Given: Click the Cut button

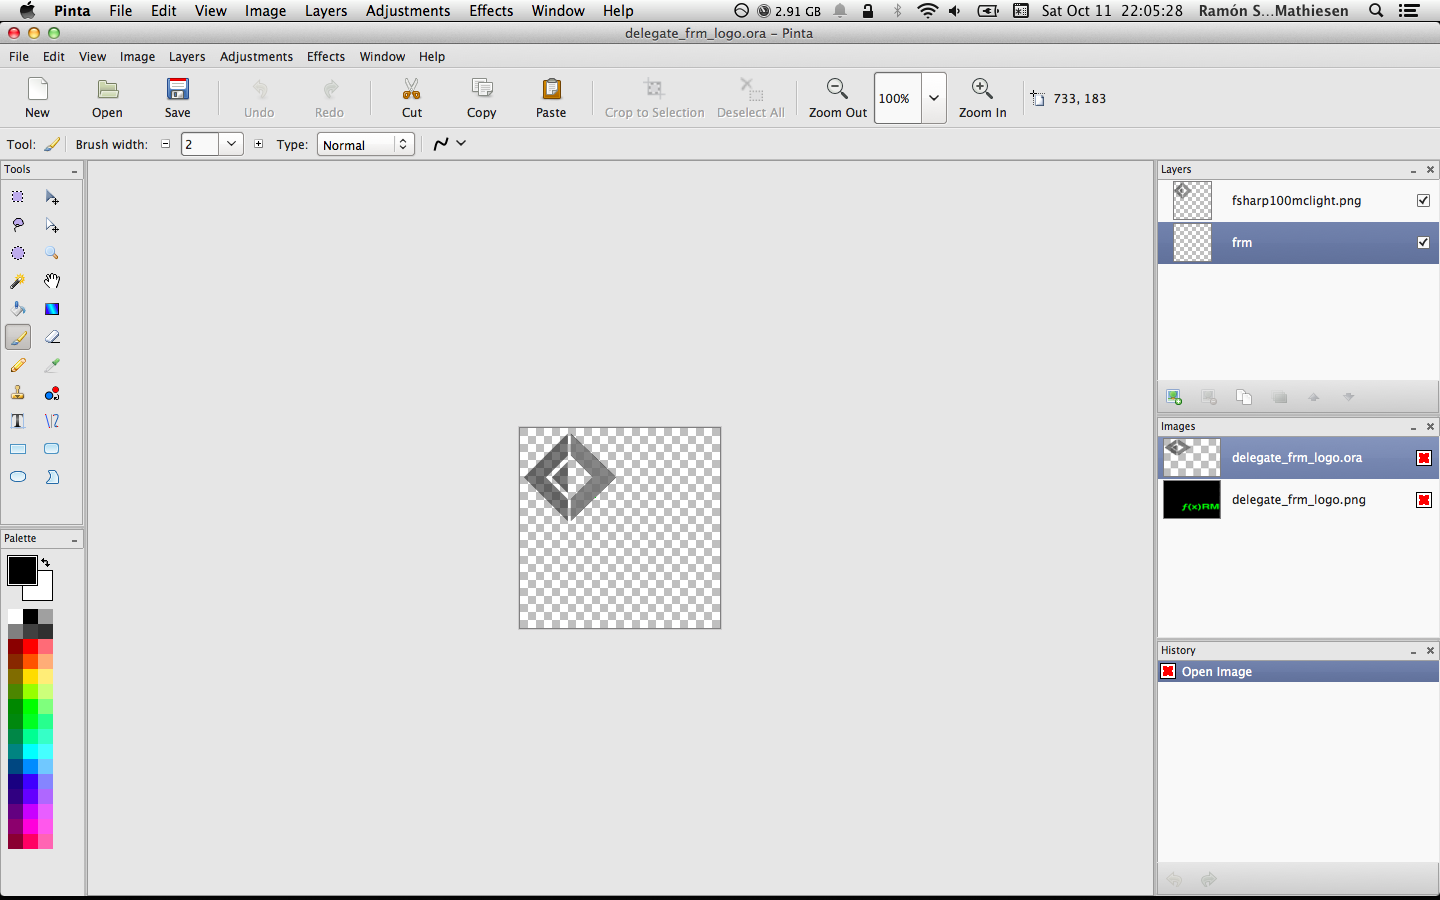Looking at the screenshot, I should point(412,98).
